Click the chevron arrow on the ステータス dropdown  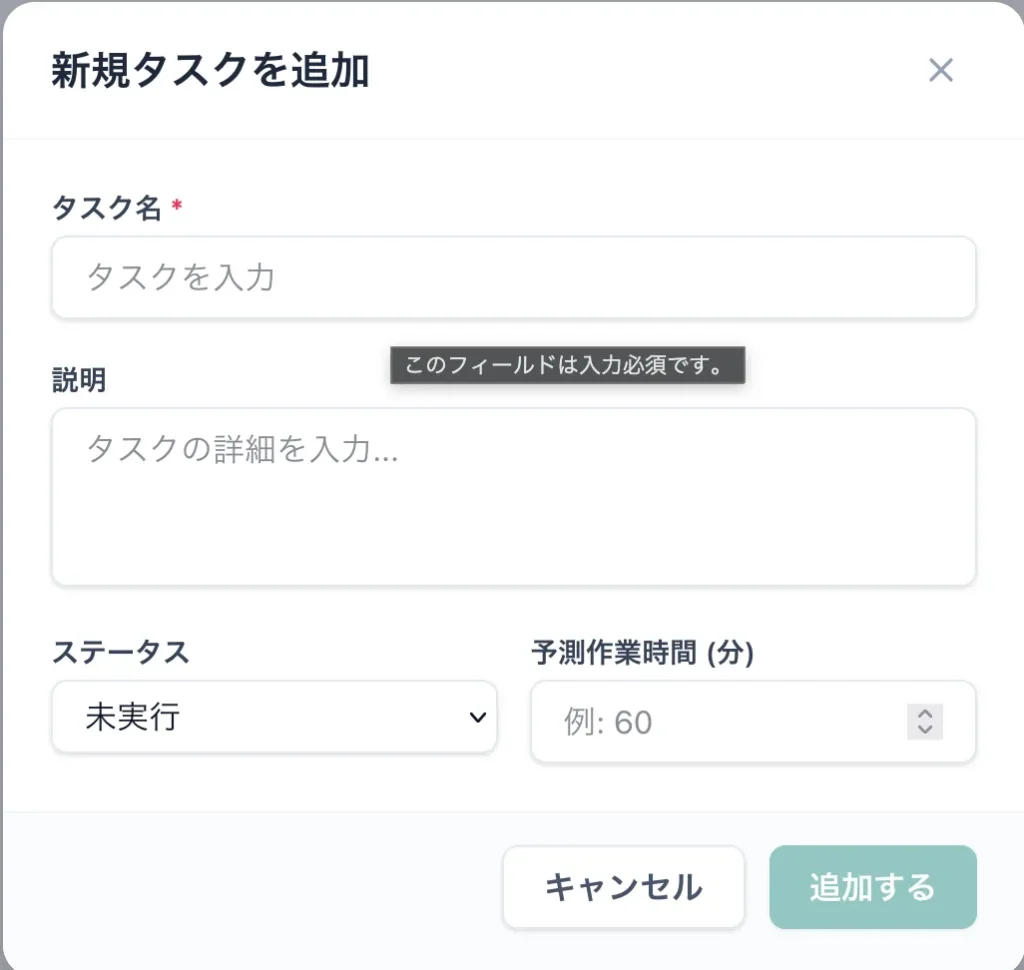tap(478, 717)
